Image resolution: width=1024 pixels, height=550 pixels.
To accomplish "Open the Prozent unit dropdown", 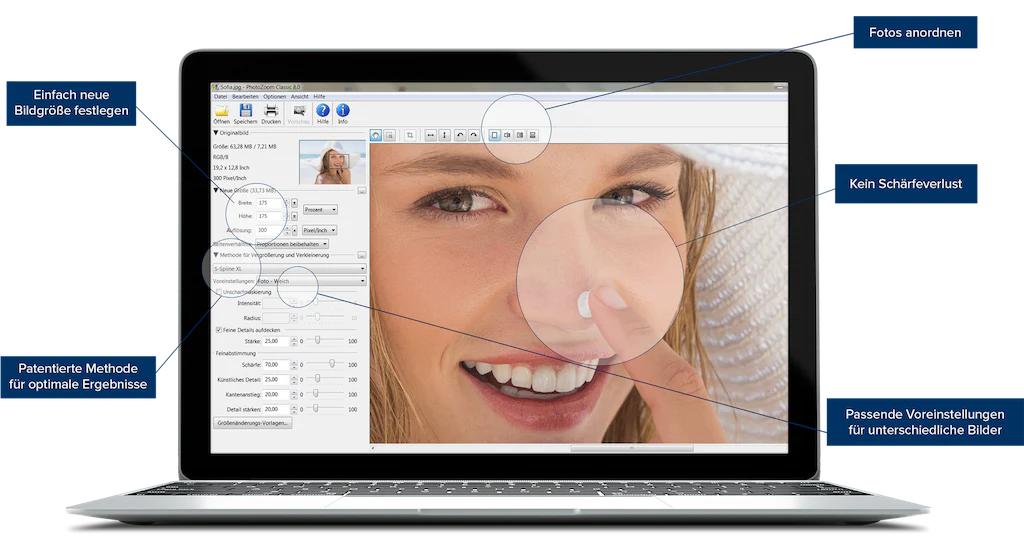I will [320, 210].
